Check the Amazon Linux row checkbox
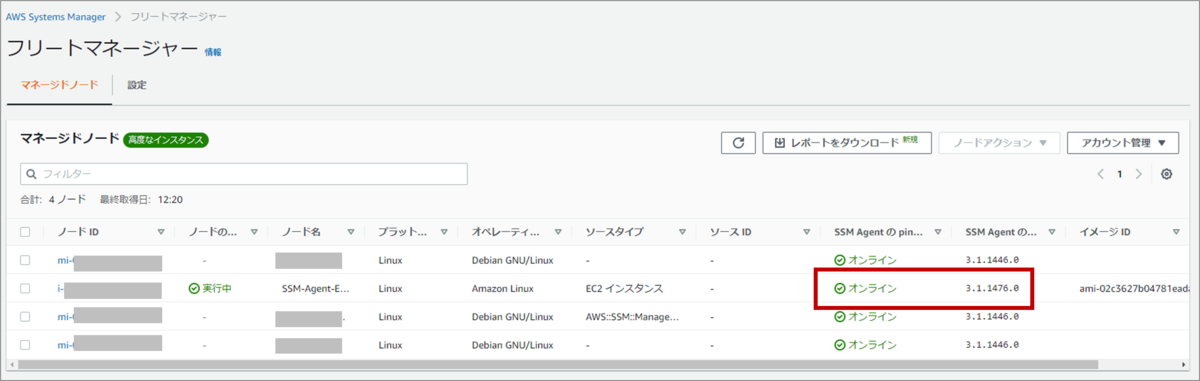The image size is (1200, 381). [26, 288]
